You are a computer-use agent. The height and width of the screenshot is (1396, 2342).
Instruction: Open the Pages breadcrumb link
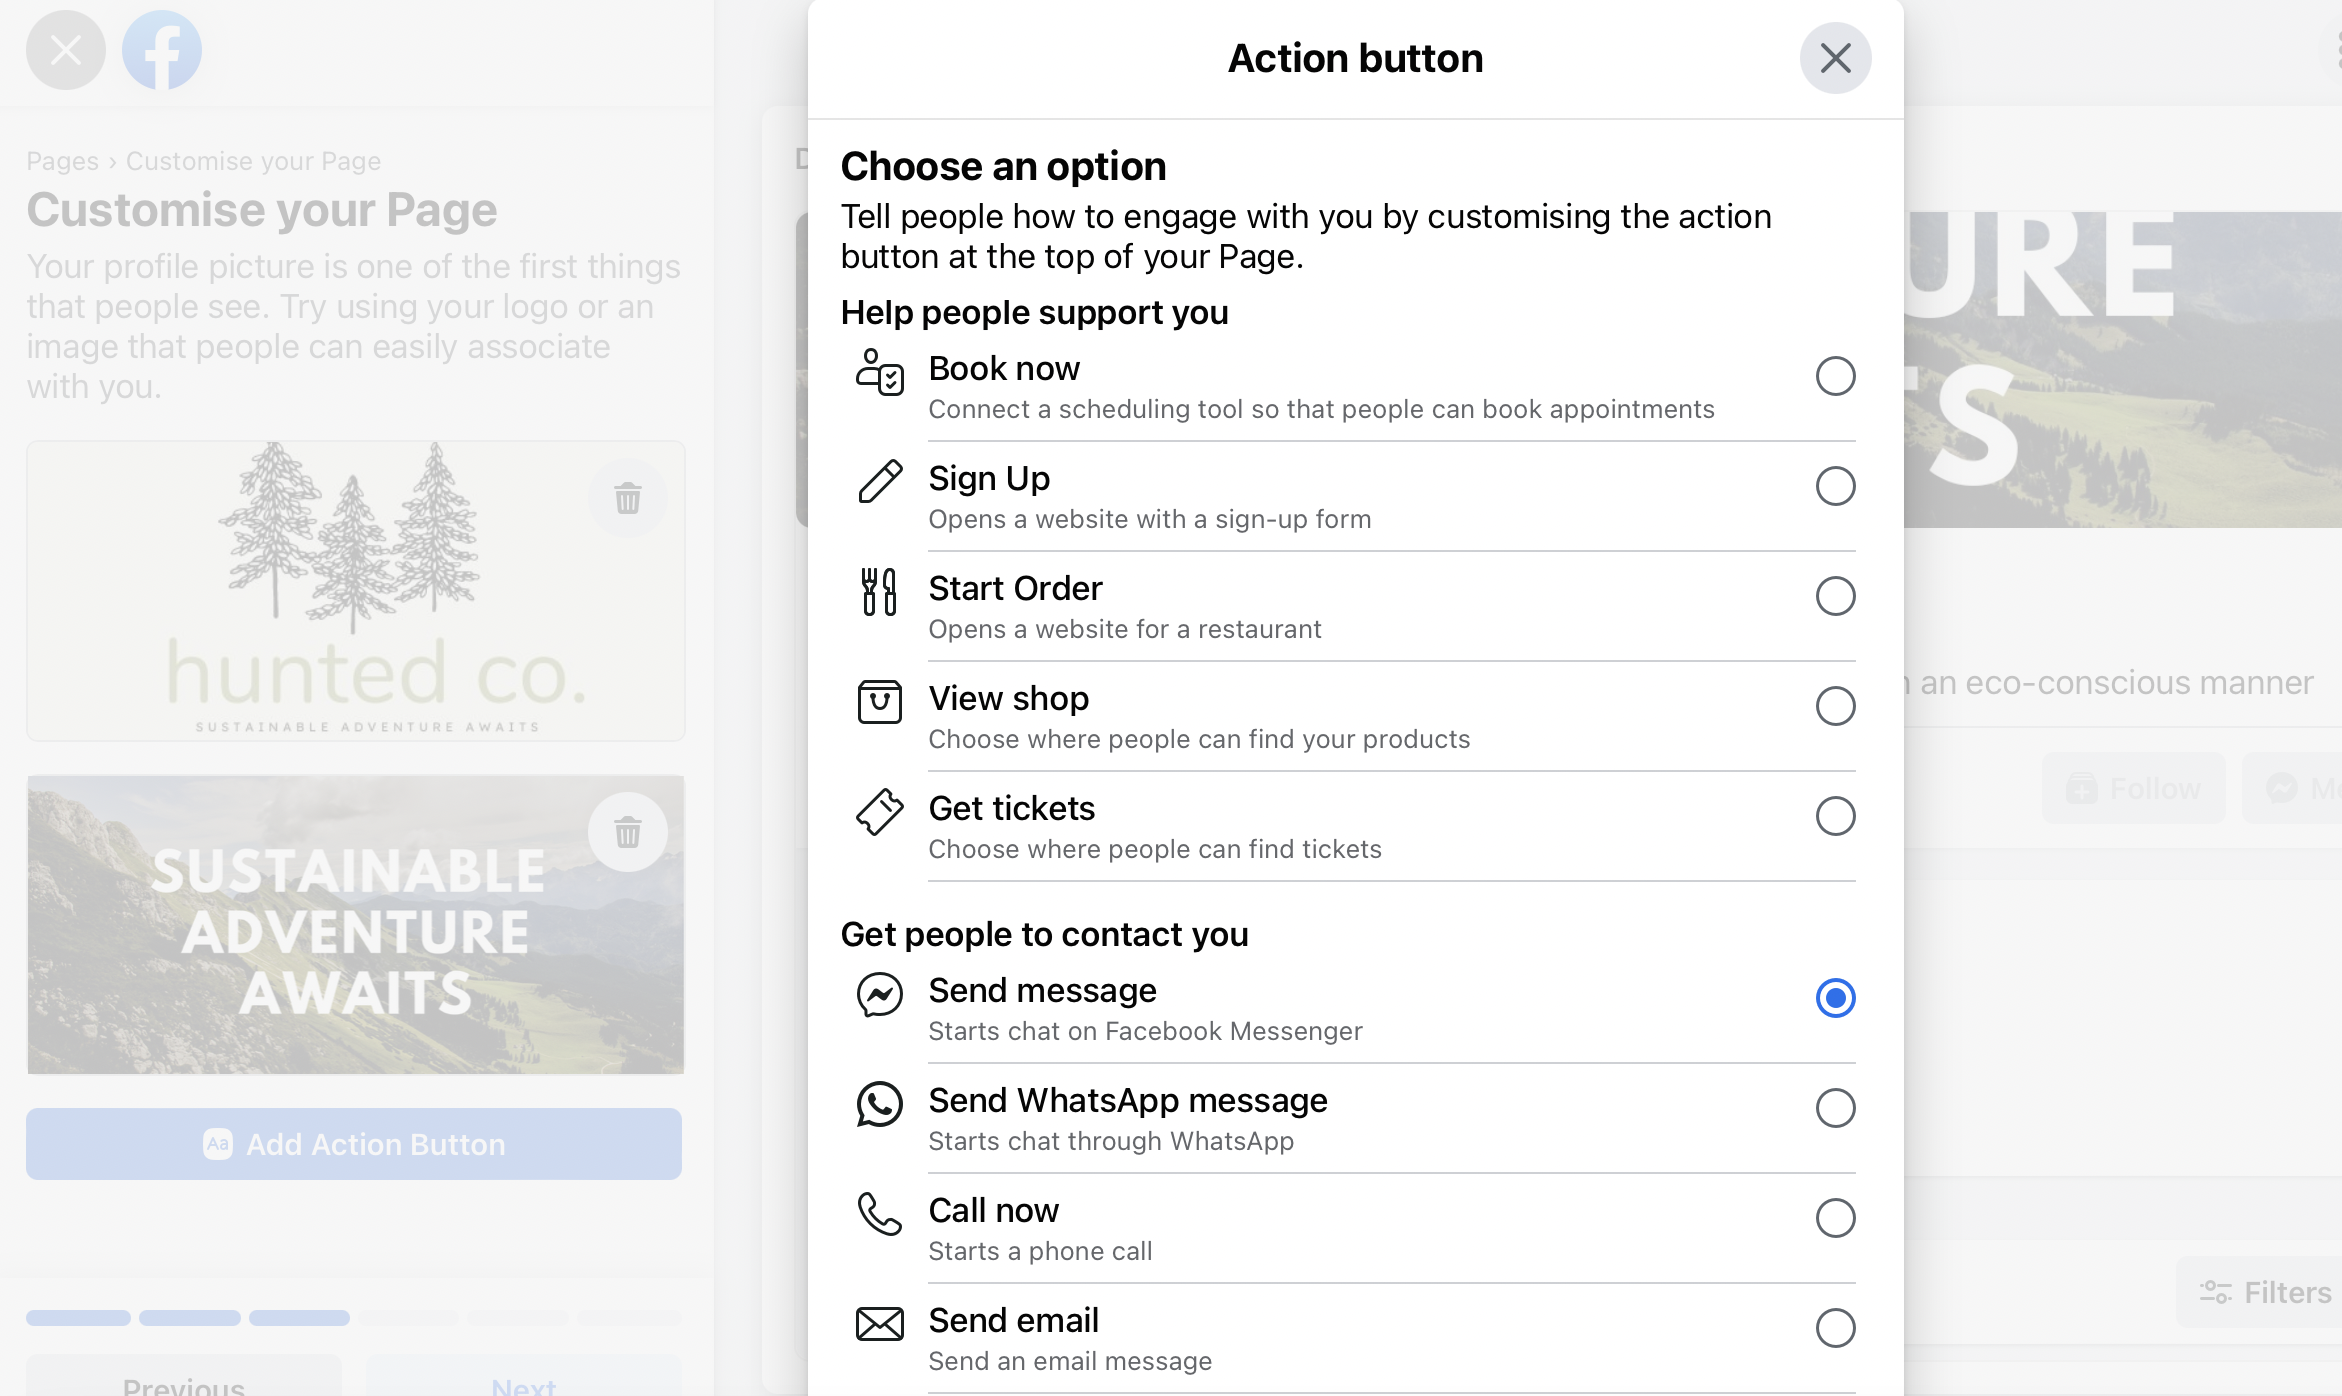click(x=62, y=161)
